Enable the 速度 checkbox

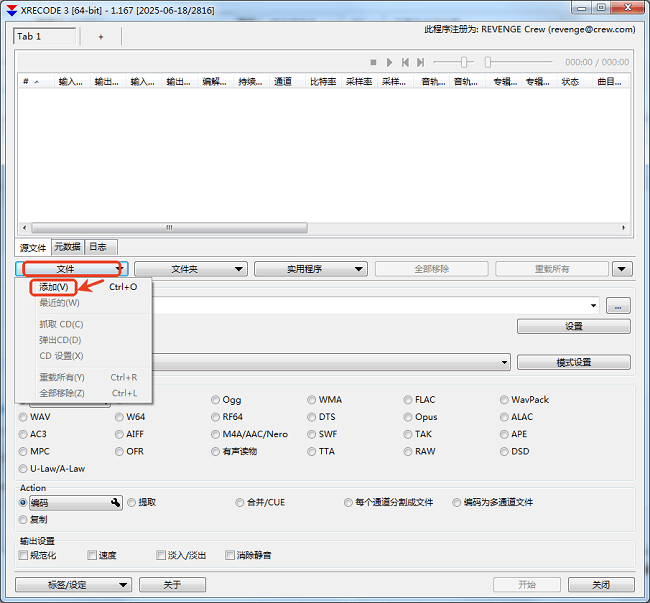102,555
